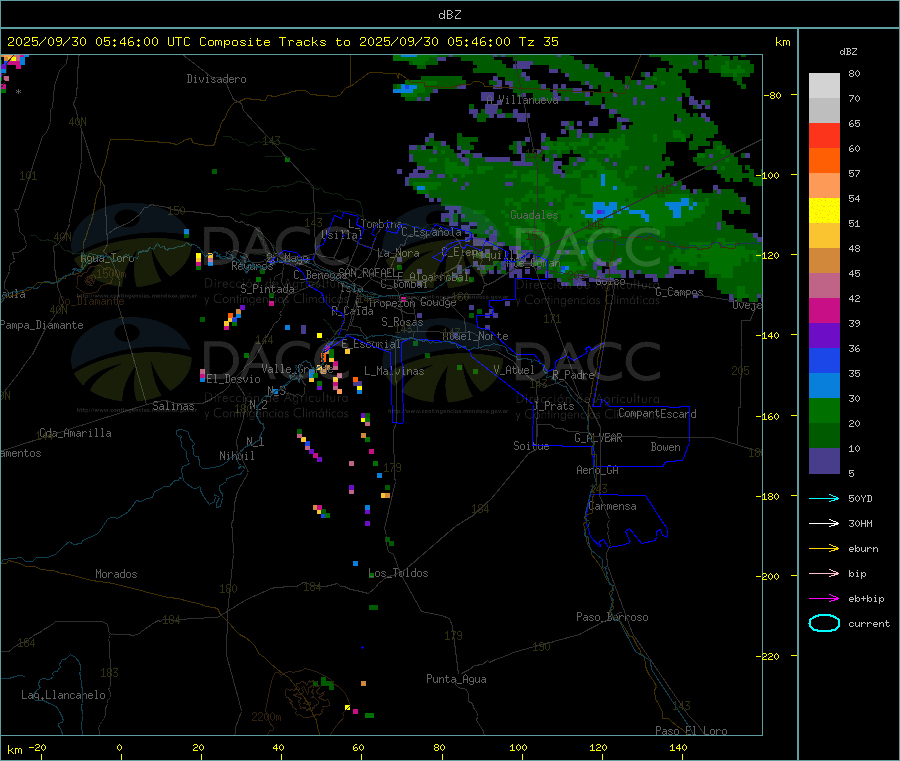The image size is (900, 761).
Task: Pick the slate swatch between 10 and 5
Action: [824, 461]
